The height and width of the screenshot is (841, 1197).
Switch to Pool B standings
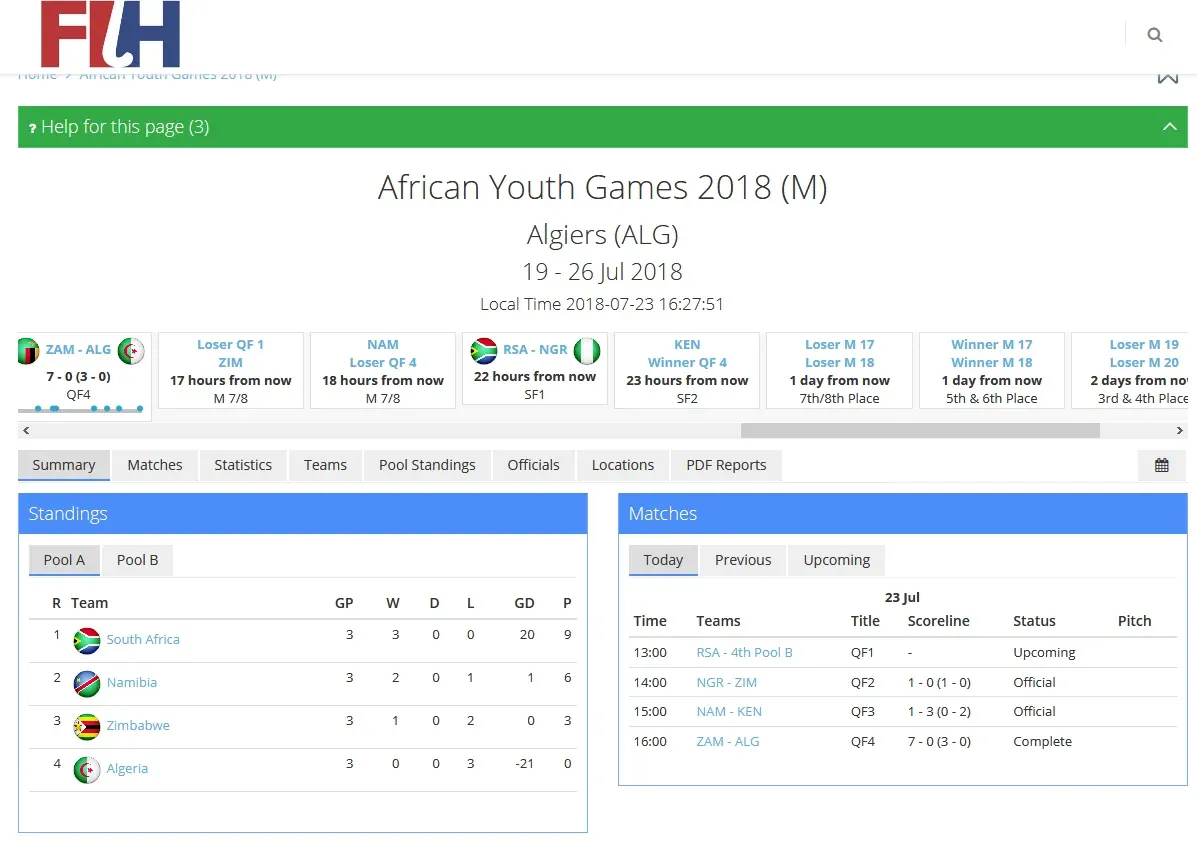pos(137,560)
